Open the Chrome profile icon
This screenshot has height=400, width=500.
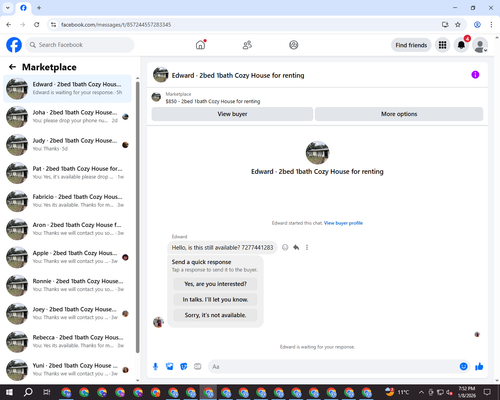(x=477, y=25)
